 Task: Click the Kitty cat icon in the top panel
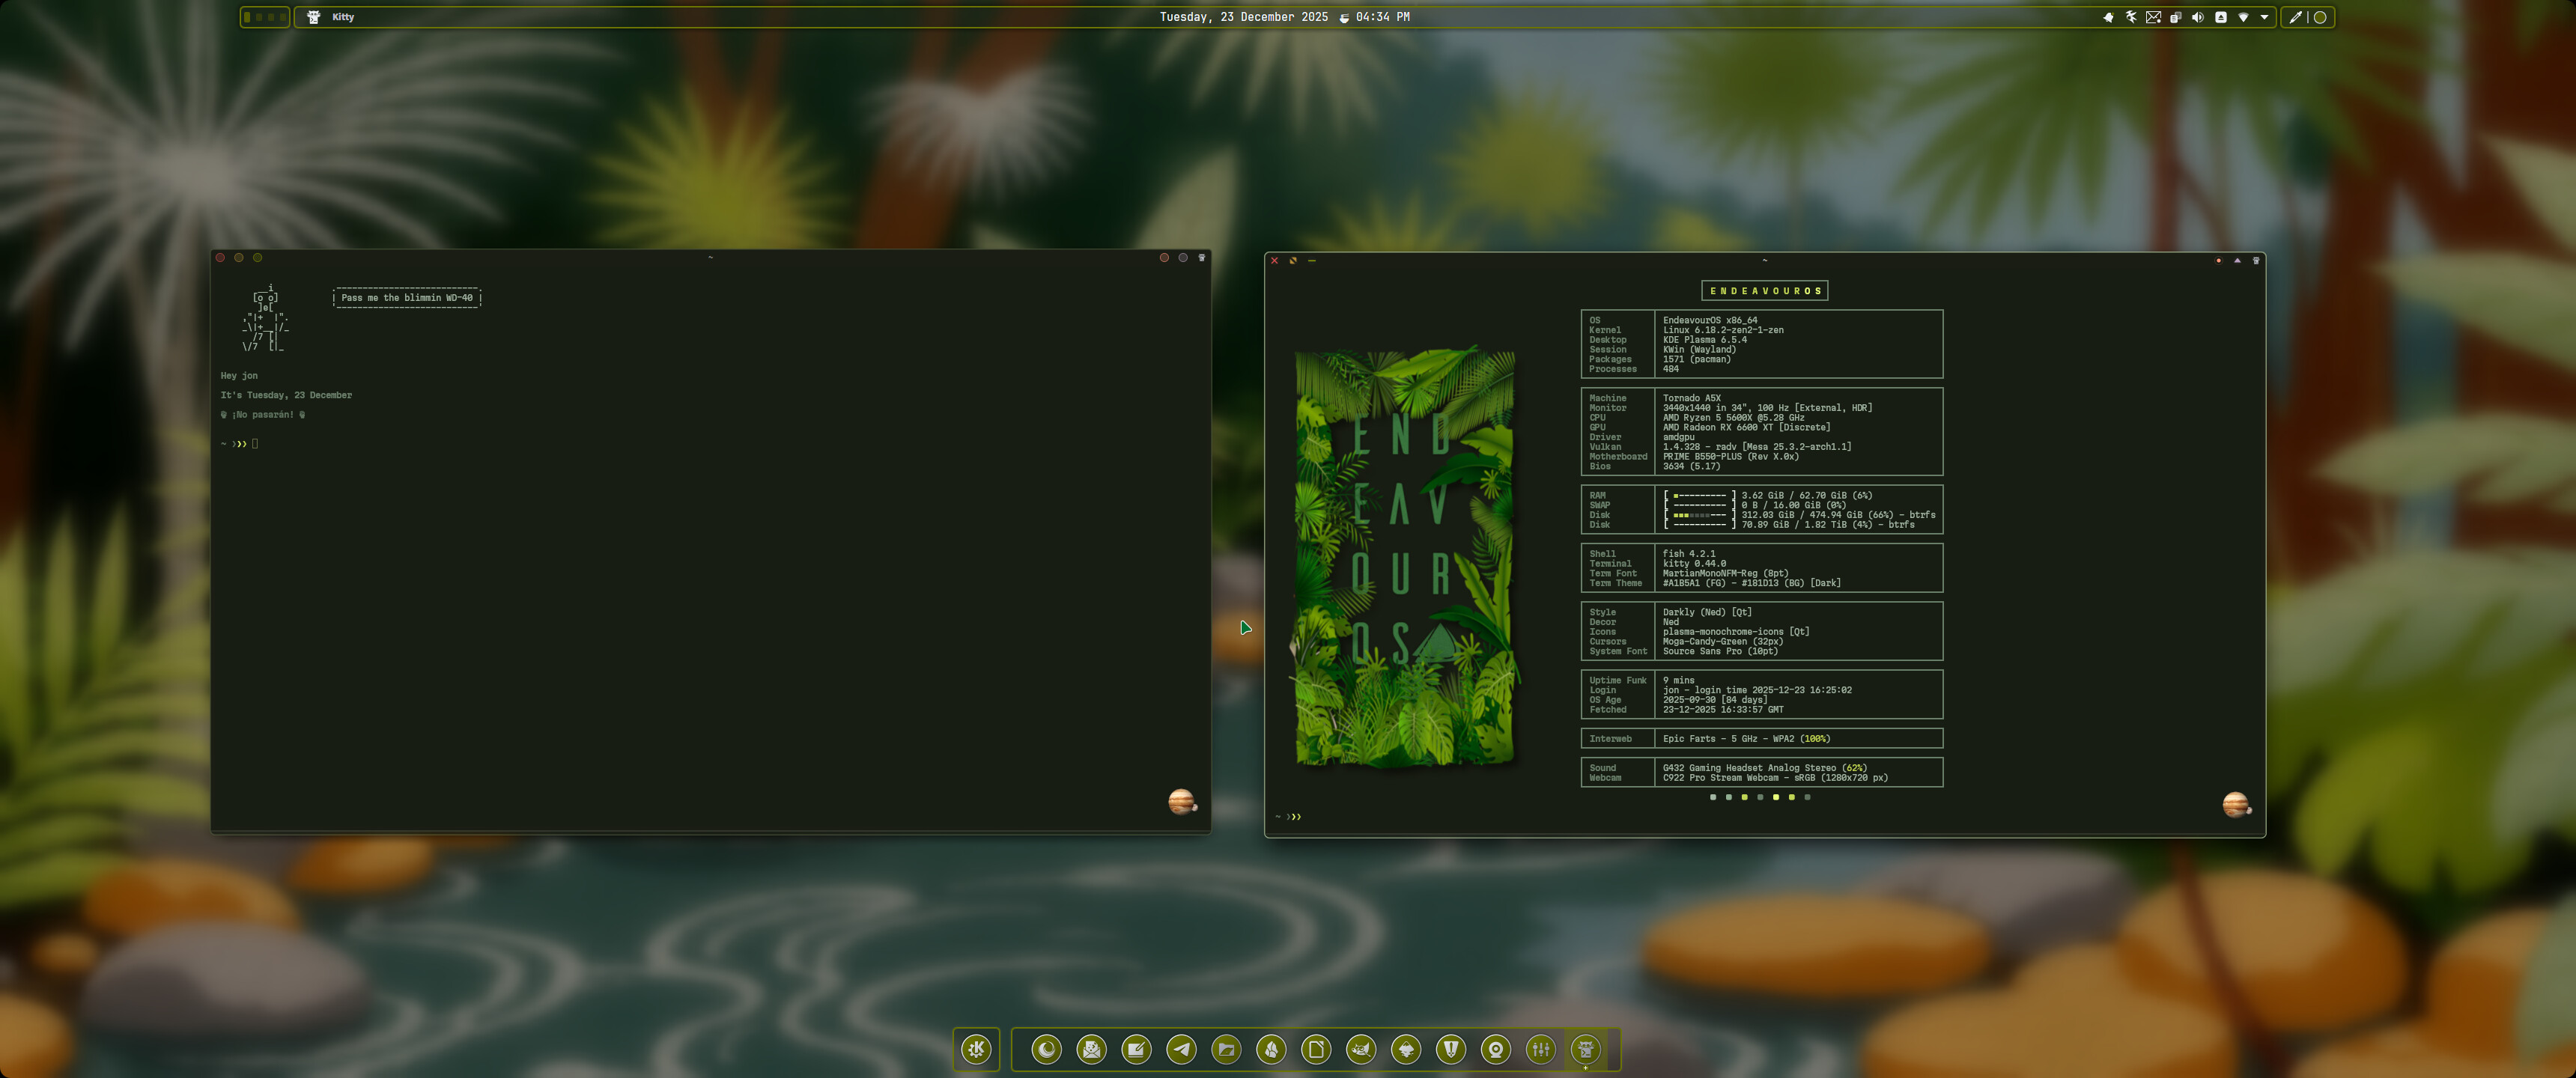313,17
